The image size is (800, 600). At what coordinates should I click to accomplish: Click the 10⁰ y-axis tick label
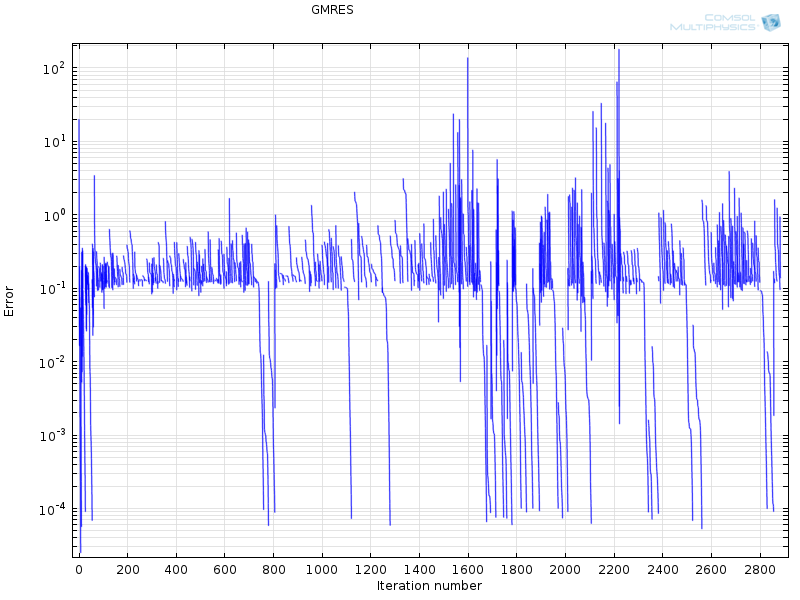(x=53, y=215)
